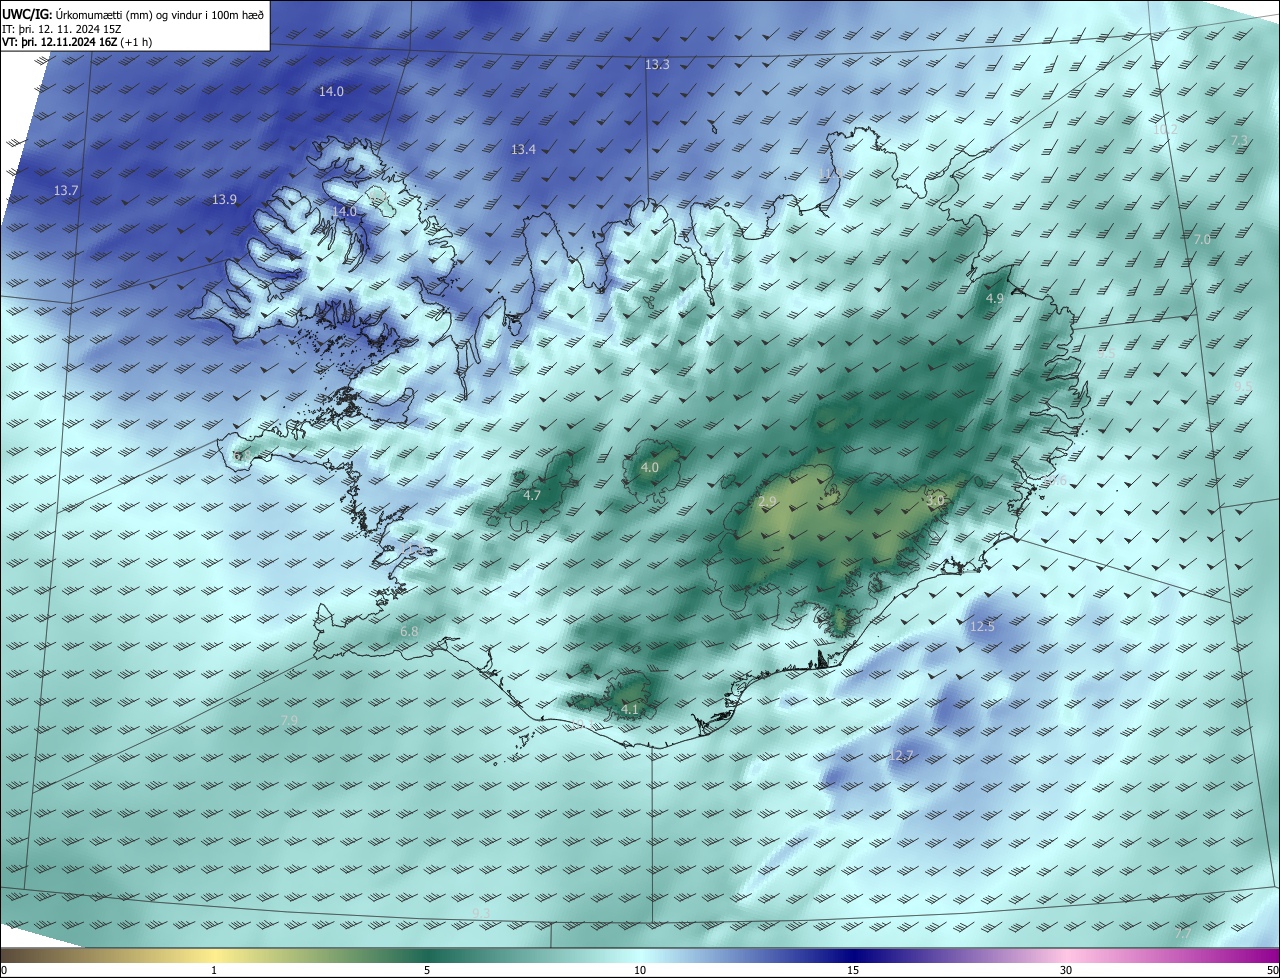
Task: Click the map title starting with UWC/IG
Action: point(134,14)
